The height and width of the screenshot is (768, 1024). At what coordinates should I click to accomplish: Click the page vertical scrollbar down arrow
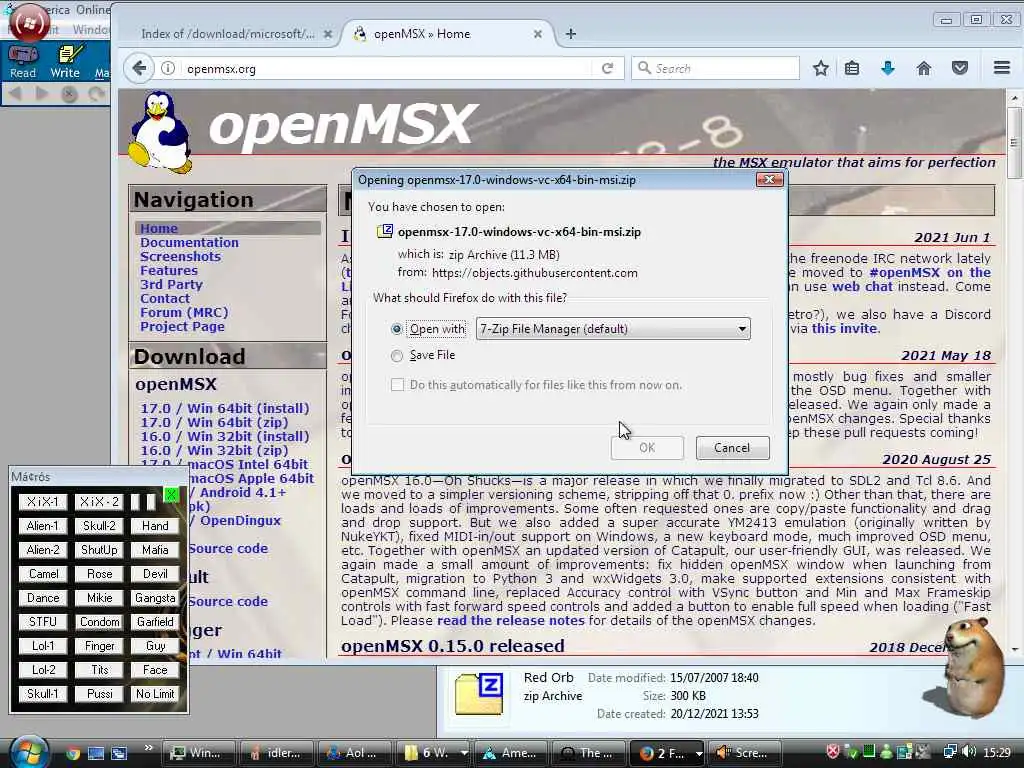point(1015,649)
